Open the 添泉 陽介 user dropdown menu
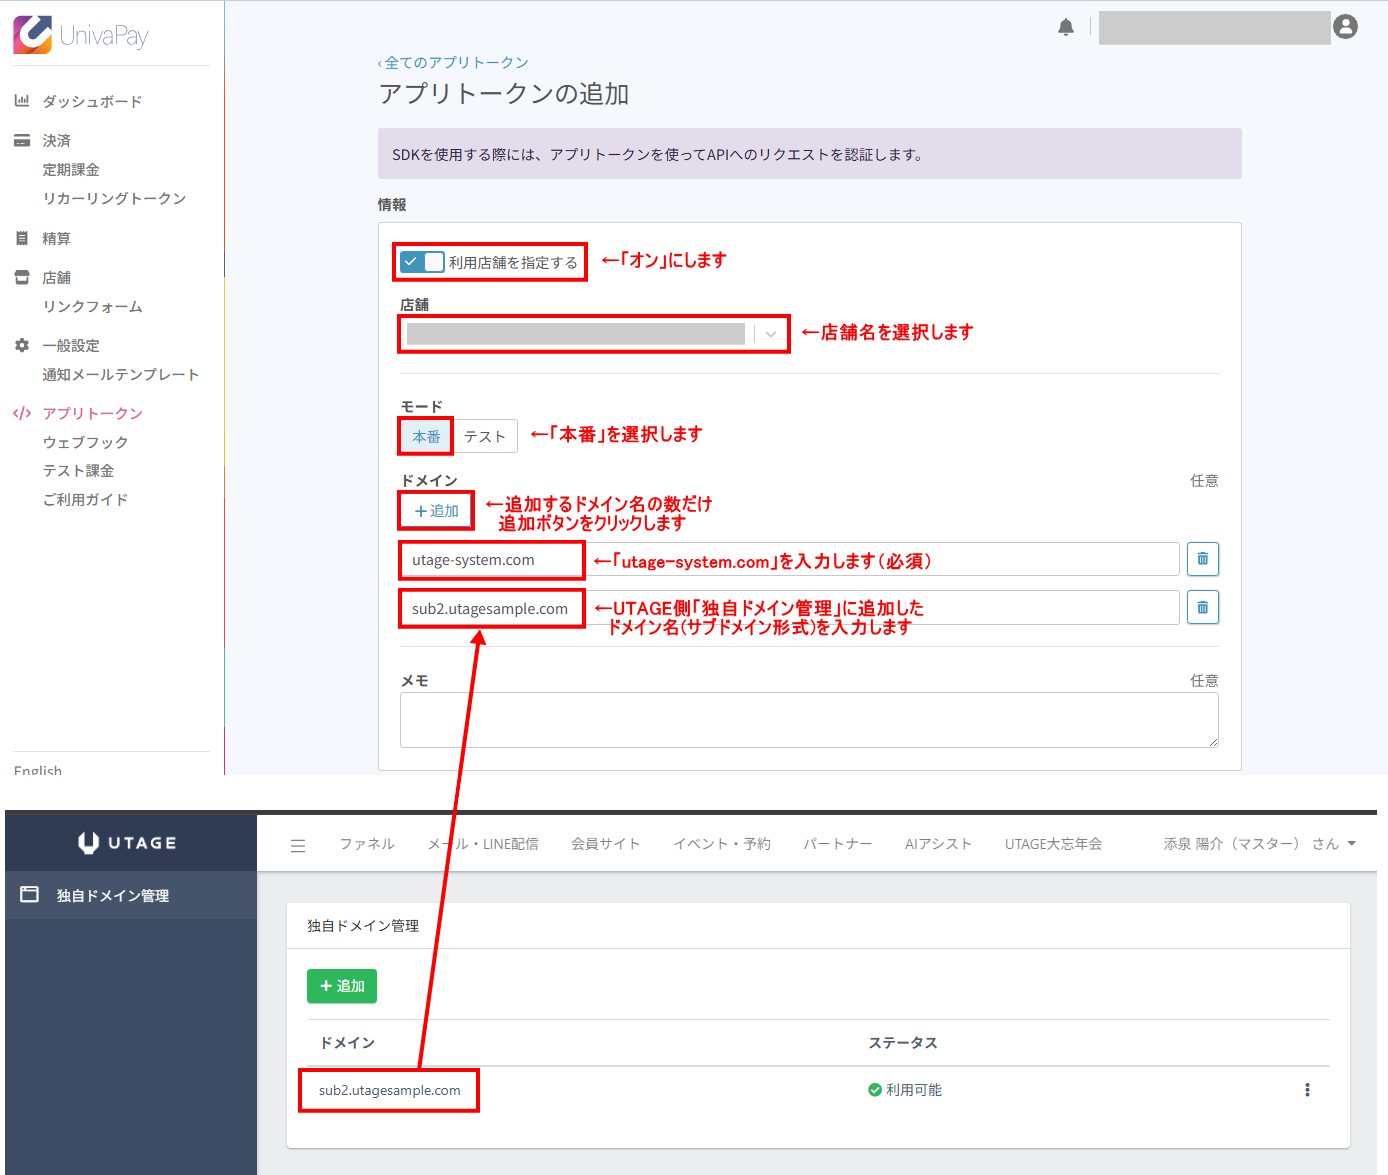The width and height of the screenshot is (1388, 1175). (1259, 844)
